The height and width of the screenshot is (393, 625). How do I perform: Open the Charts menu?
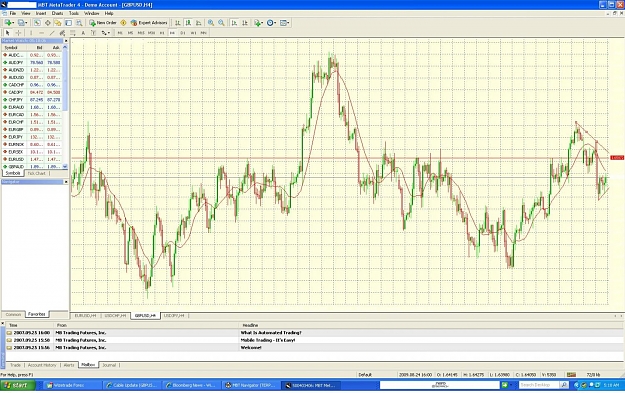coord(57,13)
